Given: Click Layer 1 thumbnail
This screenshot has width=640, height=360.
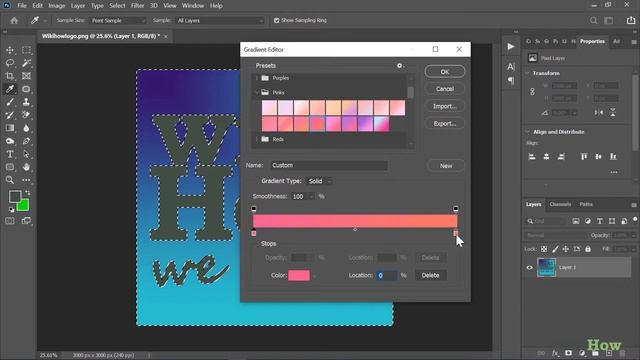Looking at the screenshot, I should [x=546, y=268].
